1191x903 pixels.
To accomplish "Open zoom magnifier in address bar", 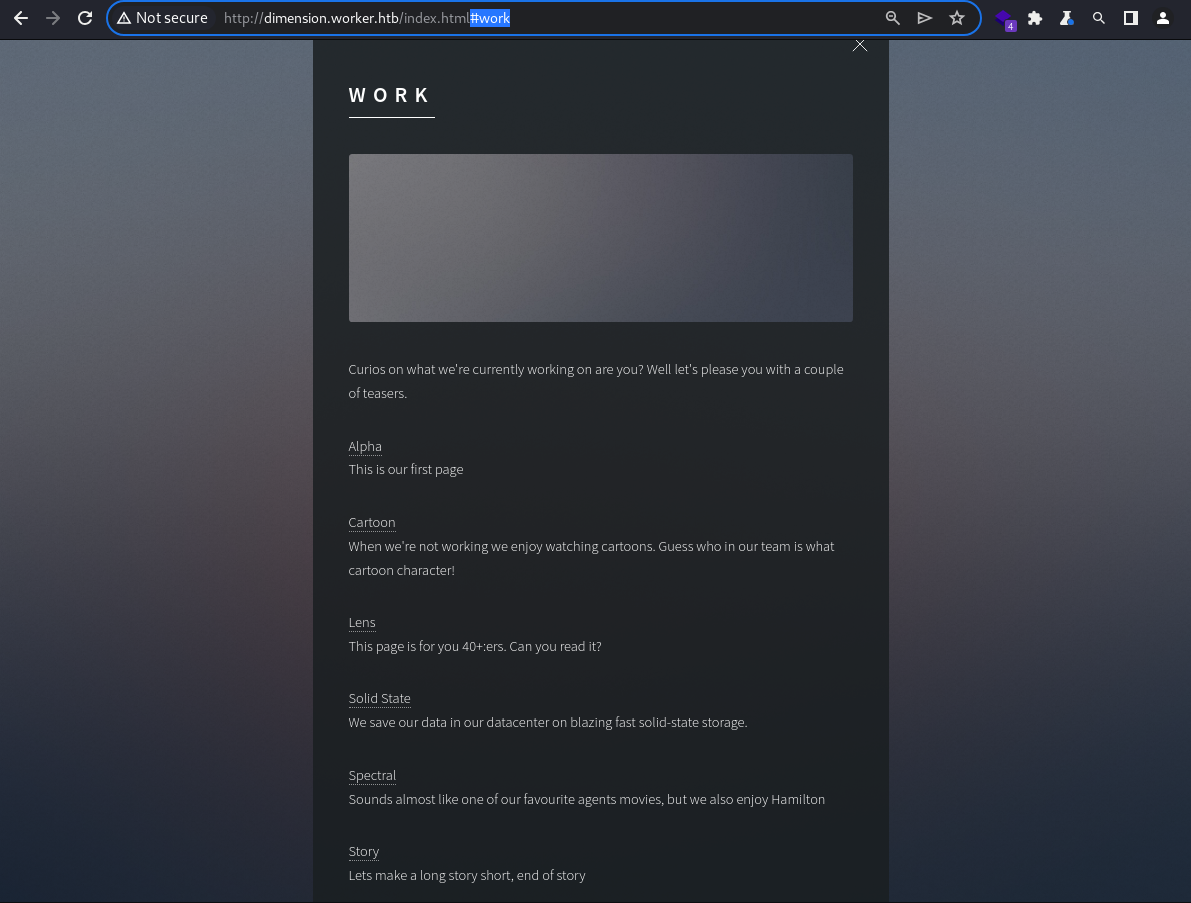I will (892, 18).
